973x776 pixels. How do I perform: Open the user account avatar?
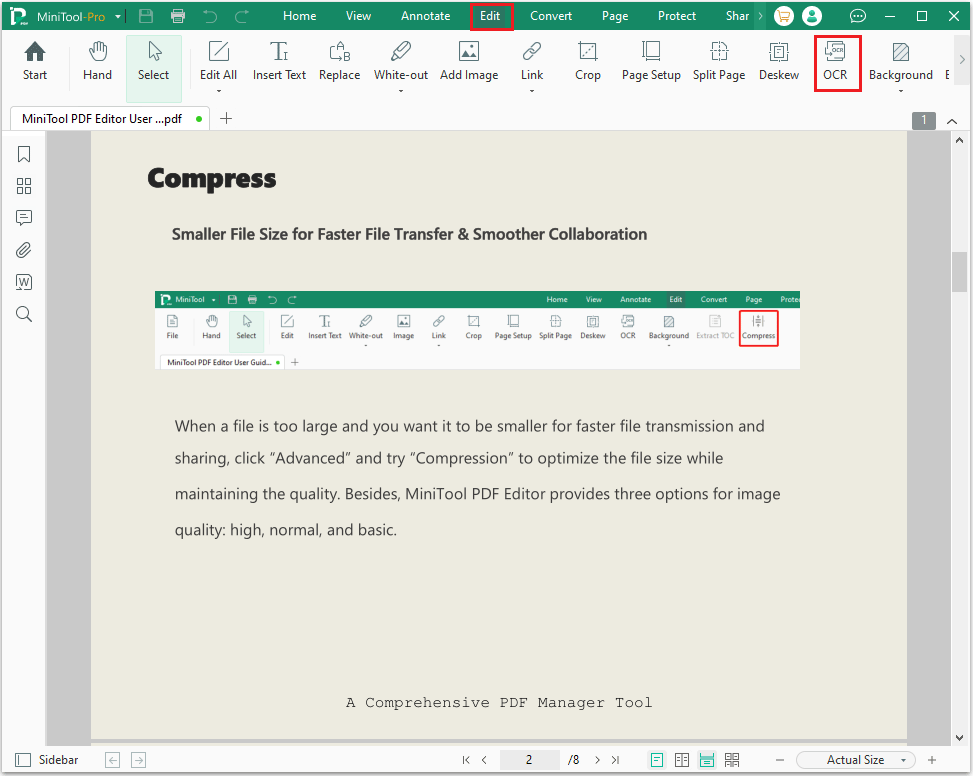pyautogui.click(x=812, y=16)
